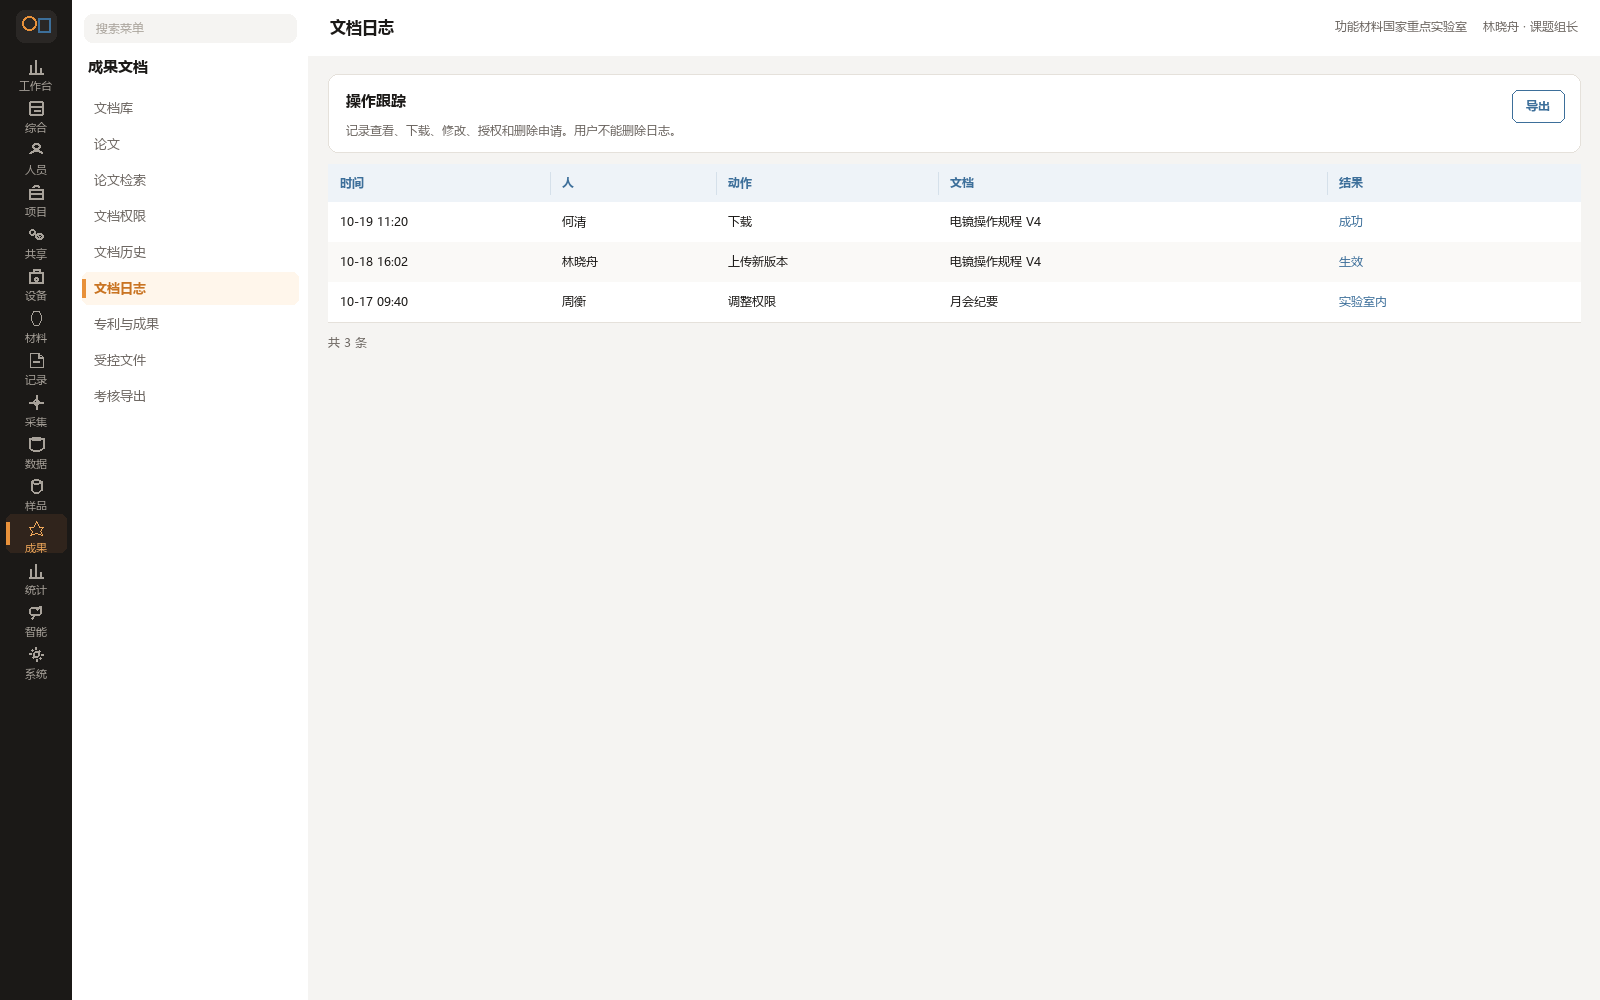Go to 论文检索 menu item

pos(190,180)
